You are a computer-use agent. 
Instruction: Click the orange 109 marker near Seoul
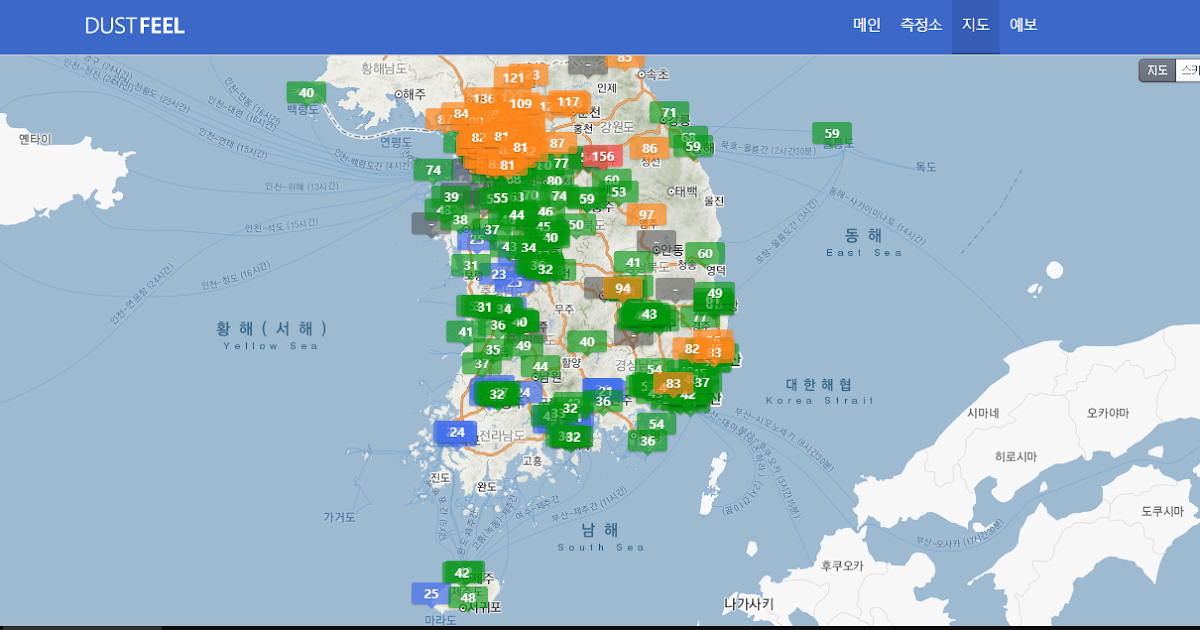pyautogui.click(x=524, y=103)
